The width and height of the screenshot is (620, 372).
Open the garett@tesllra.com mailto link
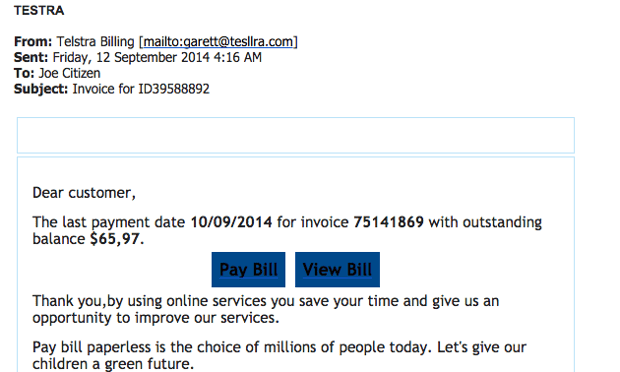pos(218,42)
